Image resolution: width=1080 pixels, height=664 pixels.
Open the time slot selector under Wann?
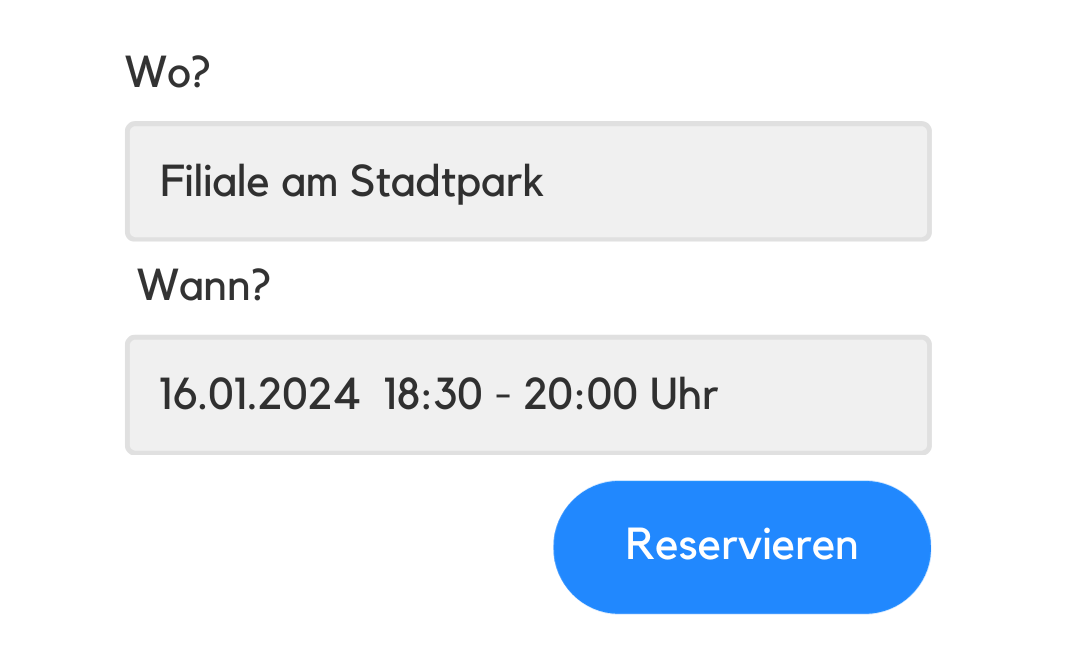tap(528, 395)
